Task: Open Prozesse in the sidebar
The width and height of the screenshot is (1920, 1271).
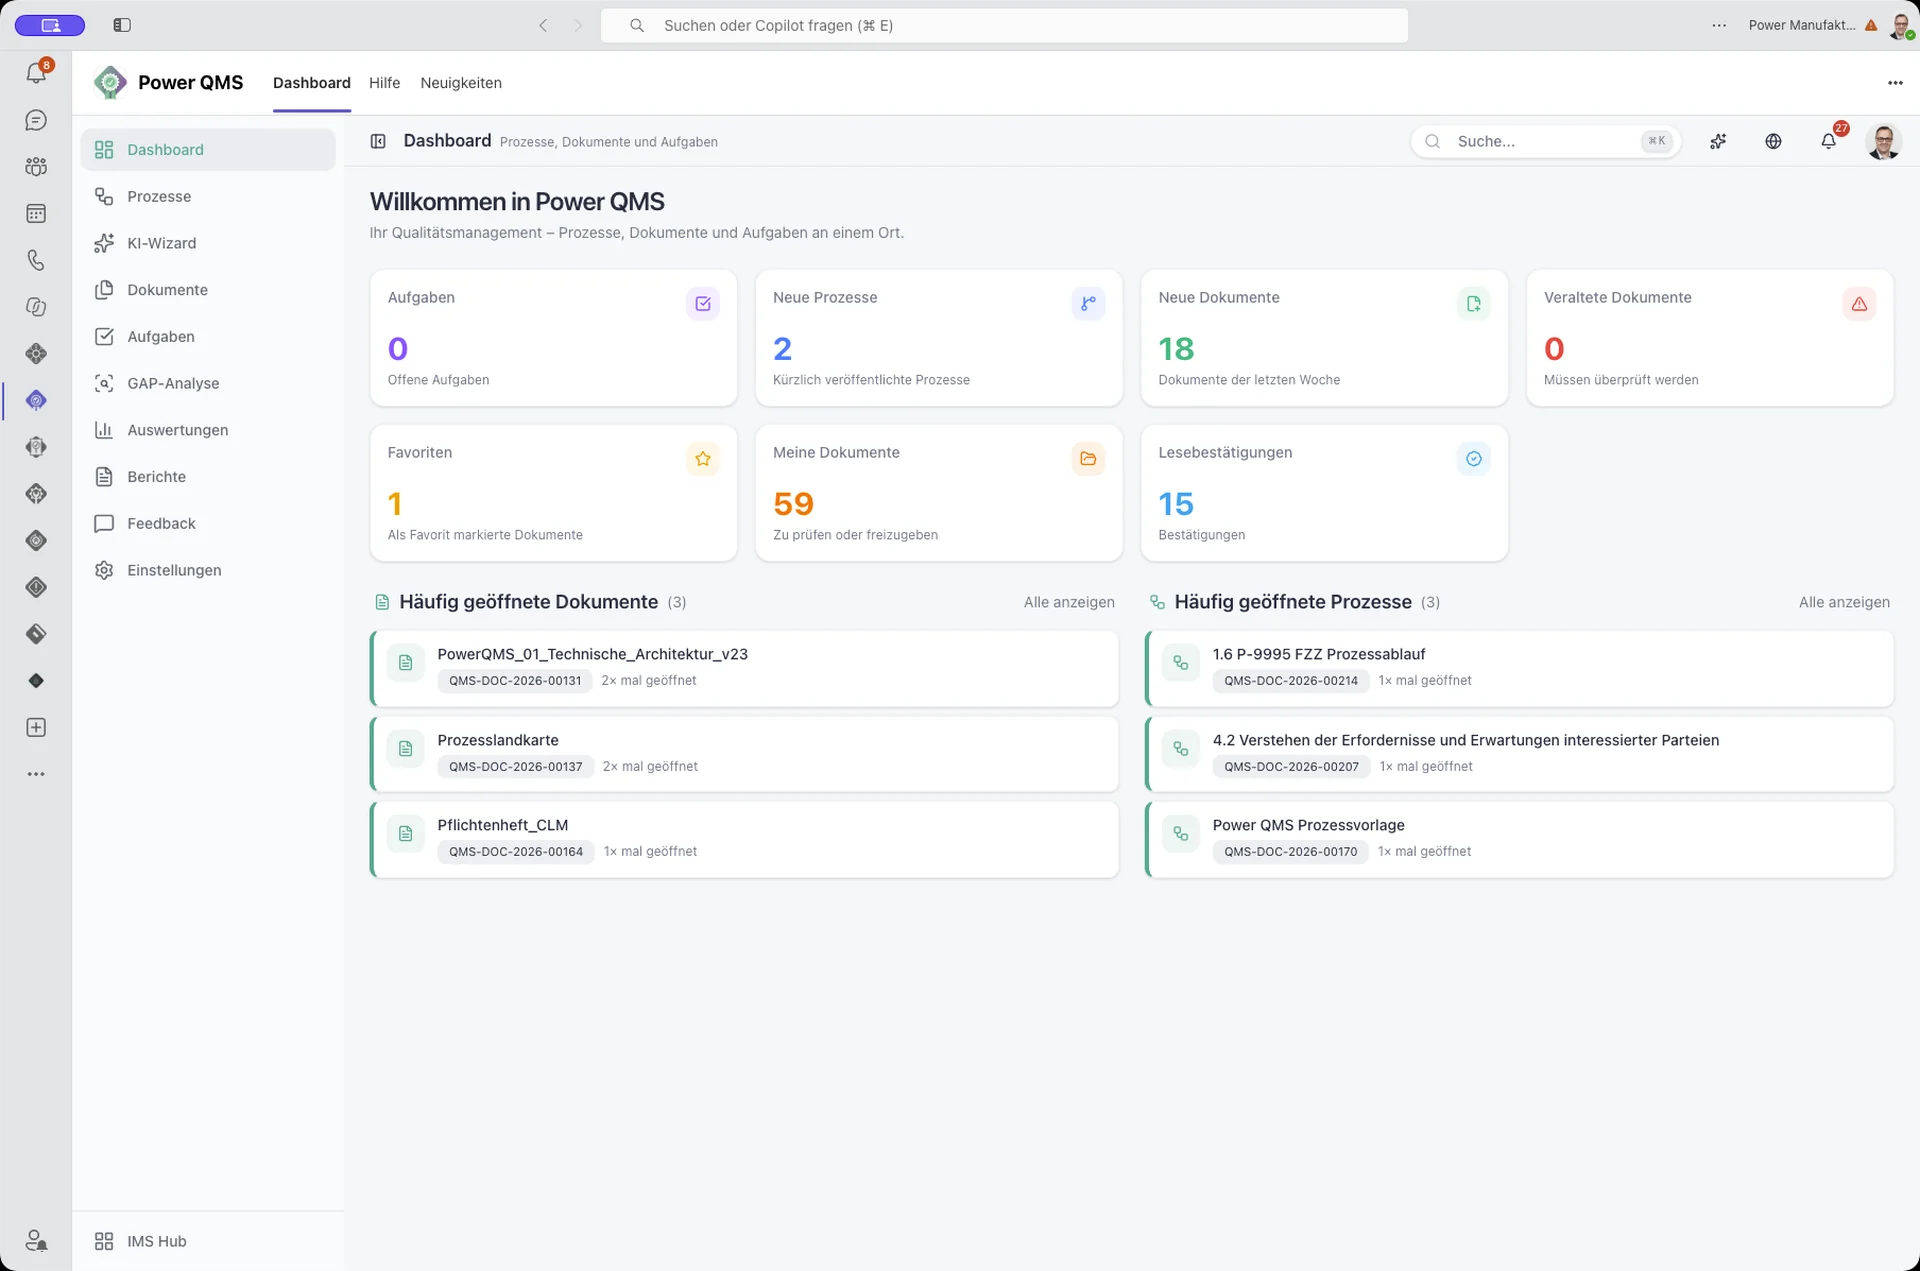Action: [x=208, y=196]
